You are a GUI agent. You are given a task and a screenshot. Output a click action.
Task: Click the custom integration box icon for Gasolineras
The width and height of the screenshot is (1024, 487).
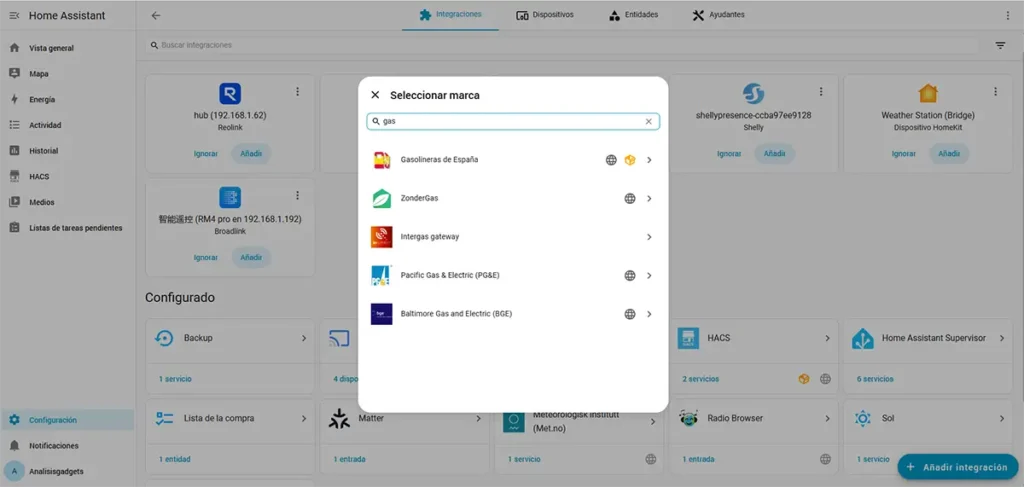pyautogui.click(x=630, y=160)
